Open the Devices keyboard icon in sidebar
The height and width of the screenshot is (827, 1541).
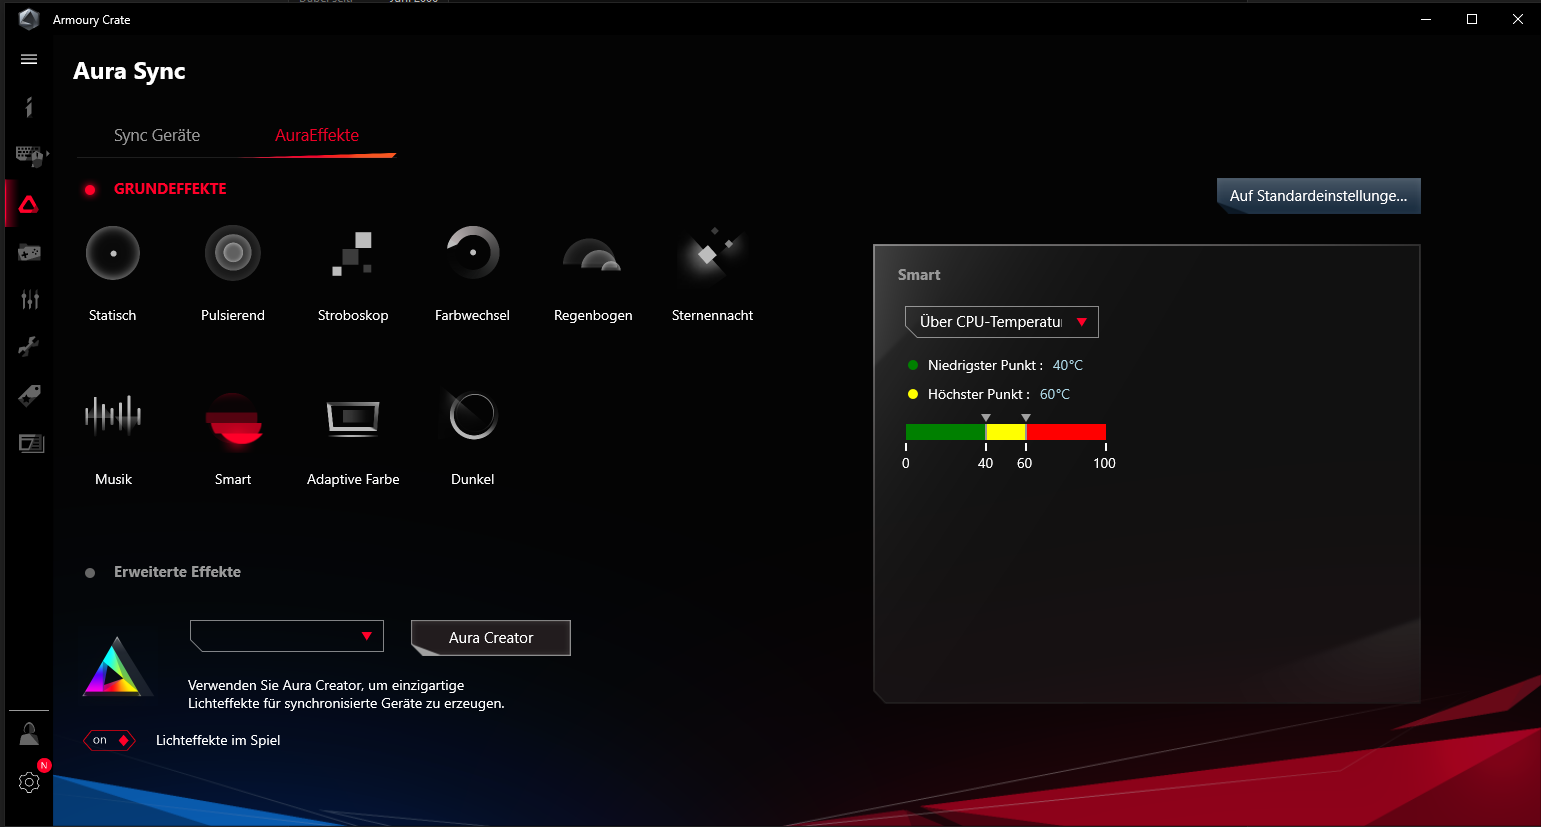29,155
